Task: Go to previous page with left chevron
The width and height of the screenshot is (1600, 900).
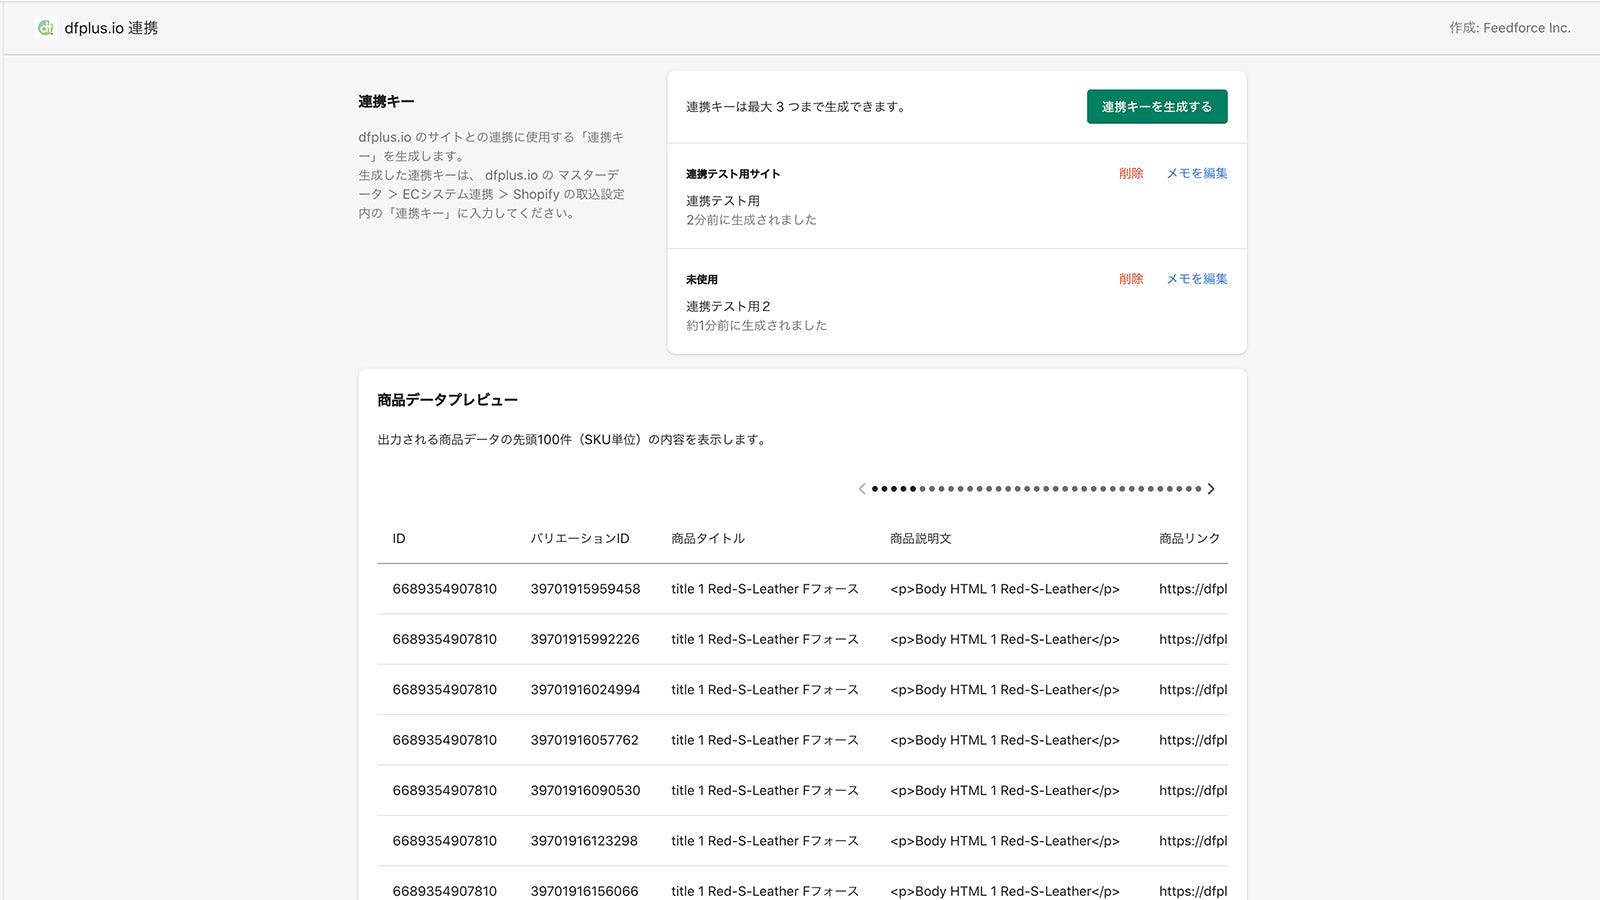Action: [861, 489]
